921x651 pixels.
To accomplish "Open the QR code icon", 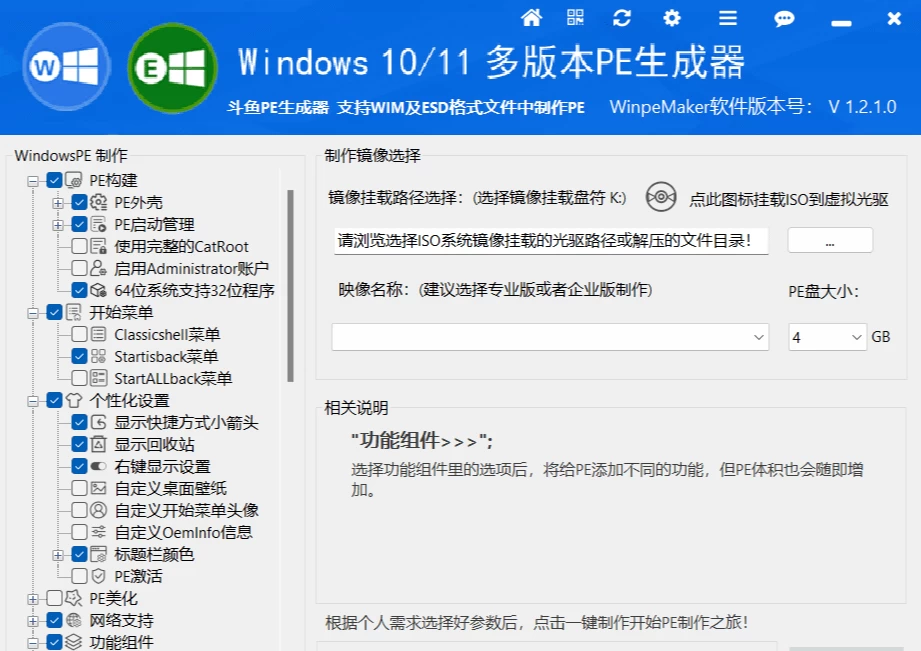I will pos(576,17).
